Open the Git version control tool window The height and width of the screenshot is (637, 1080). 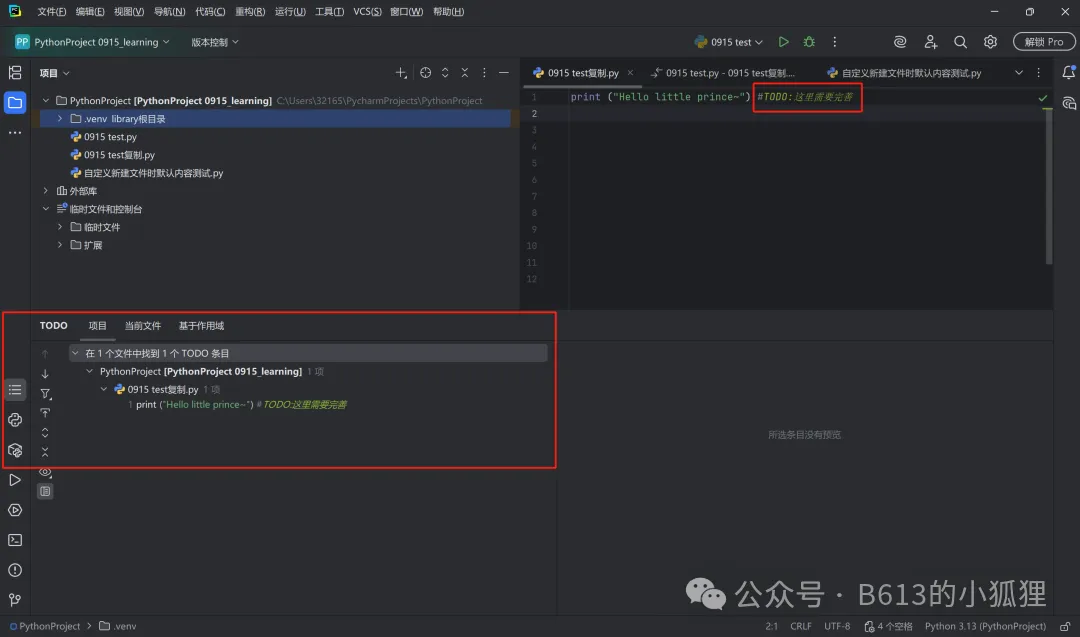click(x=14, y=600)
